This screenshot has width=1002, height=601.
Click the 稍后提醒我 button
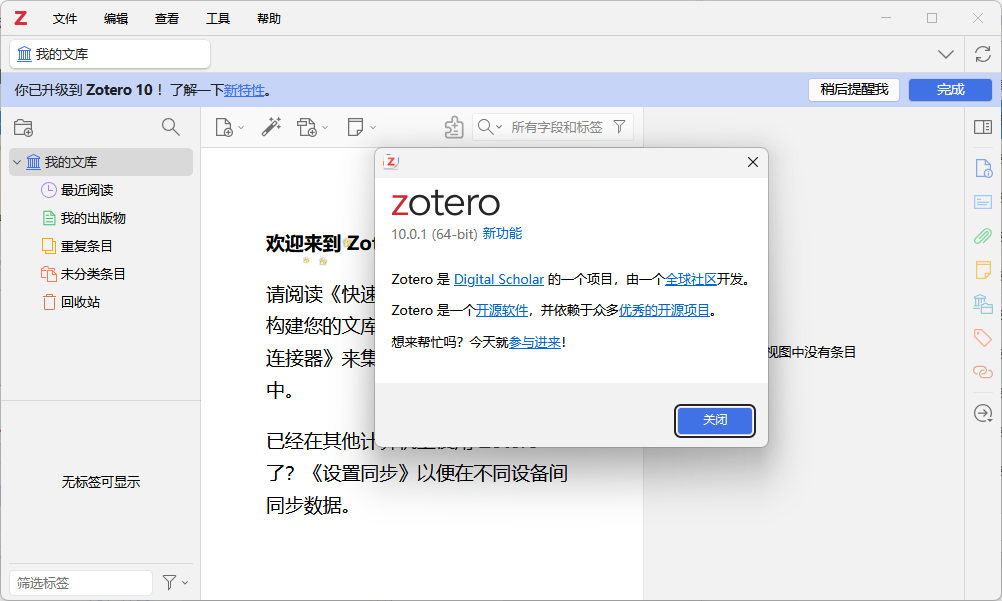[x=854, y=90]
